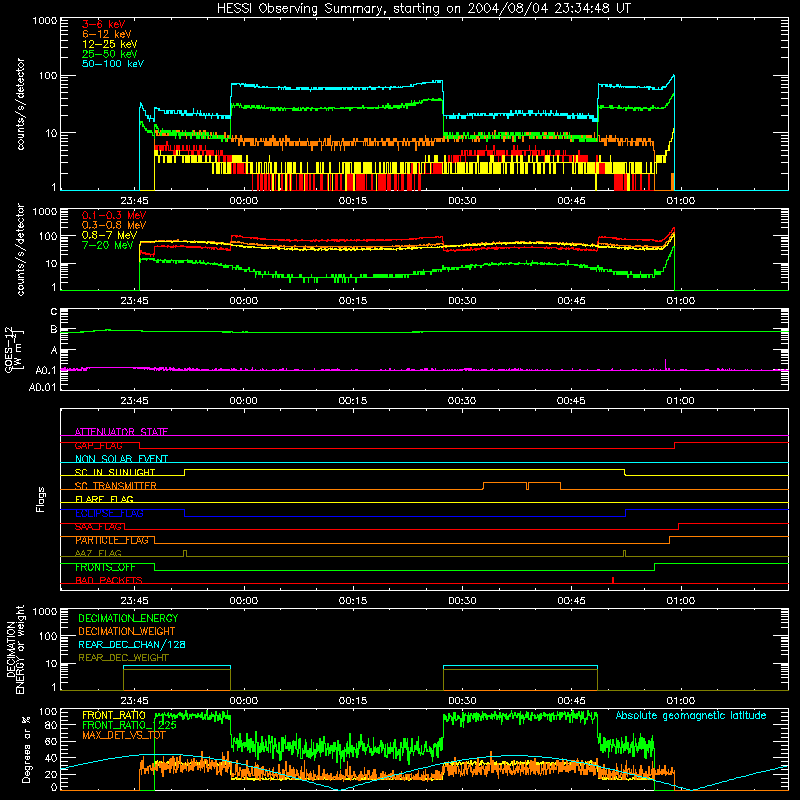Click the Degrees or % axis label
Screen dimensions: 800x800
(x=26, y=749)
